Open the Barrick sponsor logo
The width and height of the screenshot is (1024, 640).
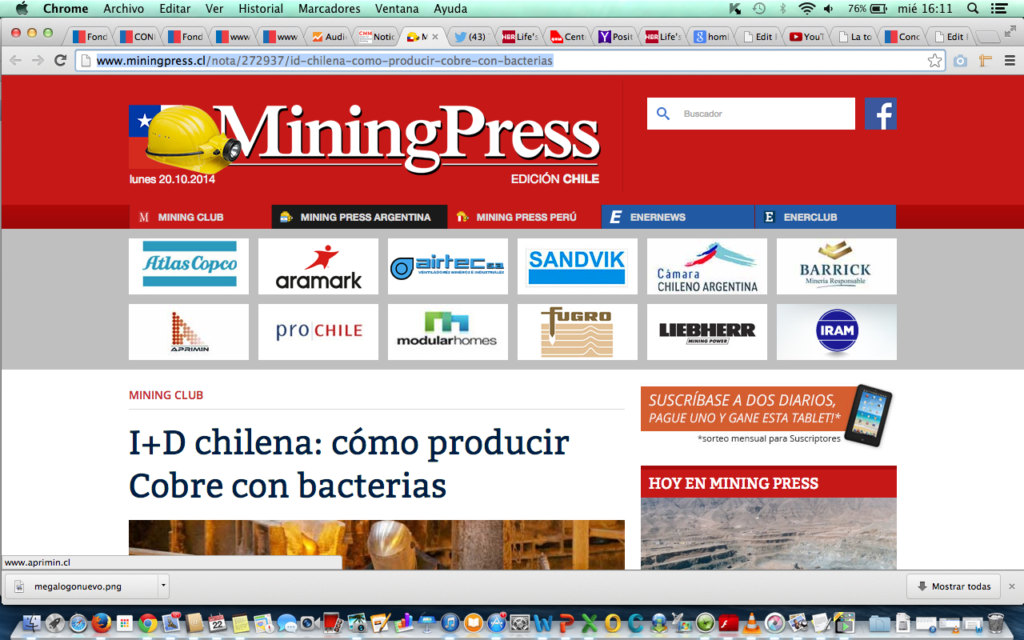pyautogui.click(x=836, y=266)
